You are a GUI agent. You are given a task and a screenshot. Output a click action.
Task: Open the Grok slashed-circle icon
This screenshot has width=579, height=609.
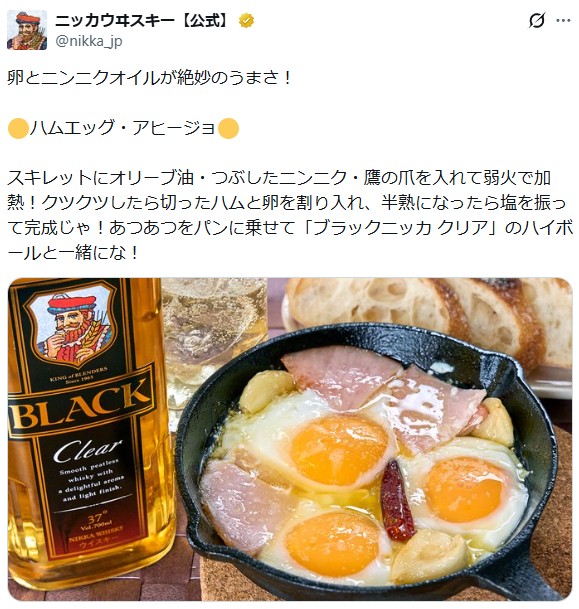[x=537, y=21]
